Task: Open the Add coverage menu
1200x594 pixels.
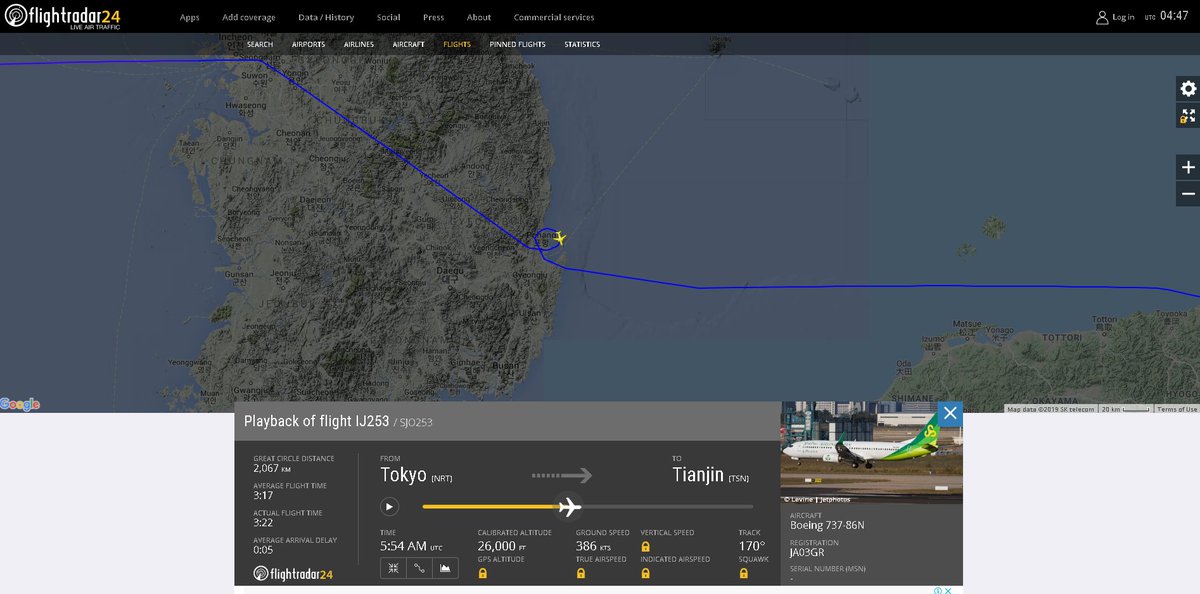Action: point(249,17)
